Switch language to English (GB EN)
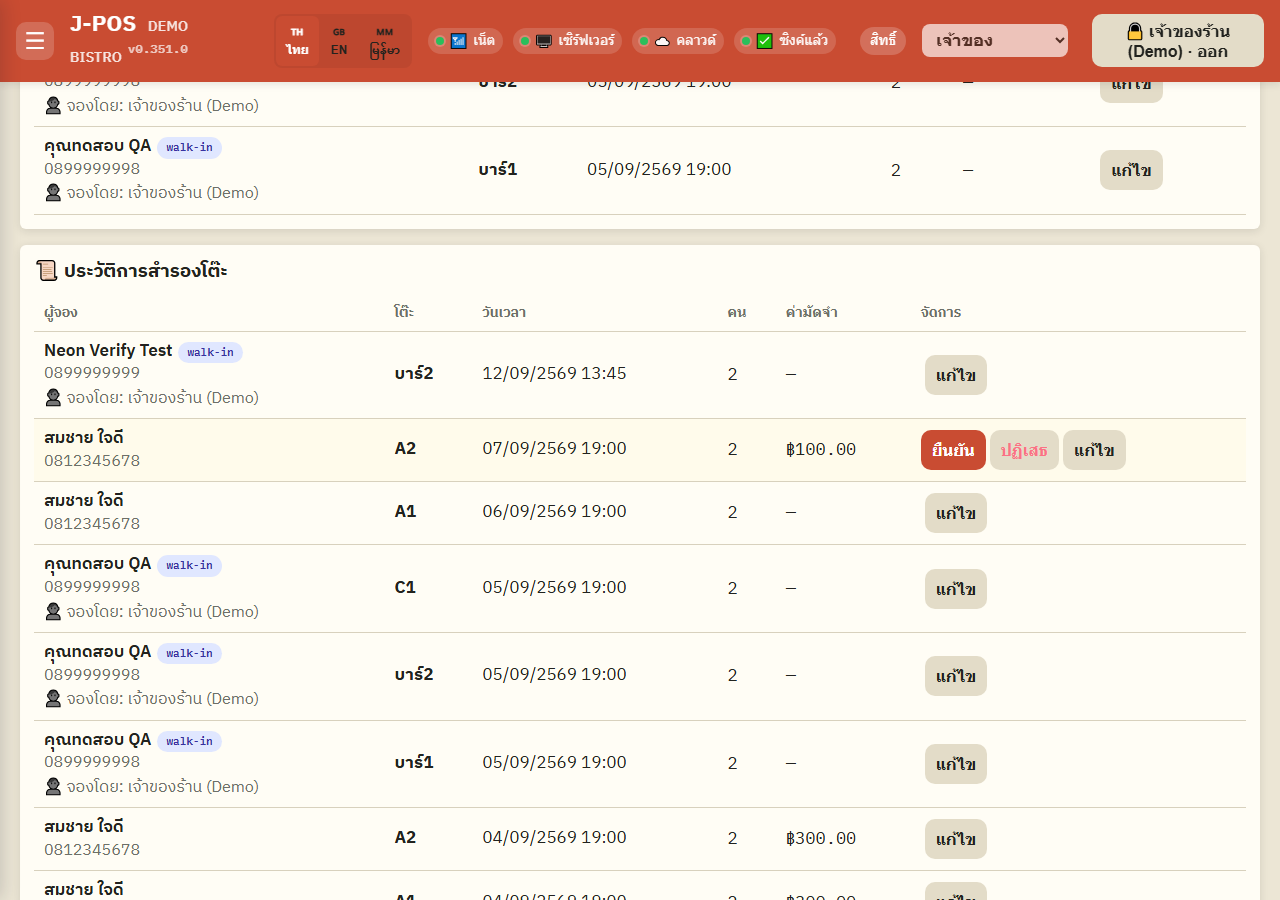Image resolution: width=1280 pixels, height=900 pixels. (x=339, y=41)
